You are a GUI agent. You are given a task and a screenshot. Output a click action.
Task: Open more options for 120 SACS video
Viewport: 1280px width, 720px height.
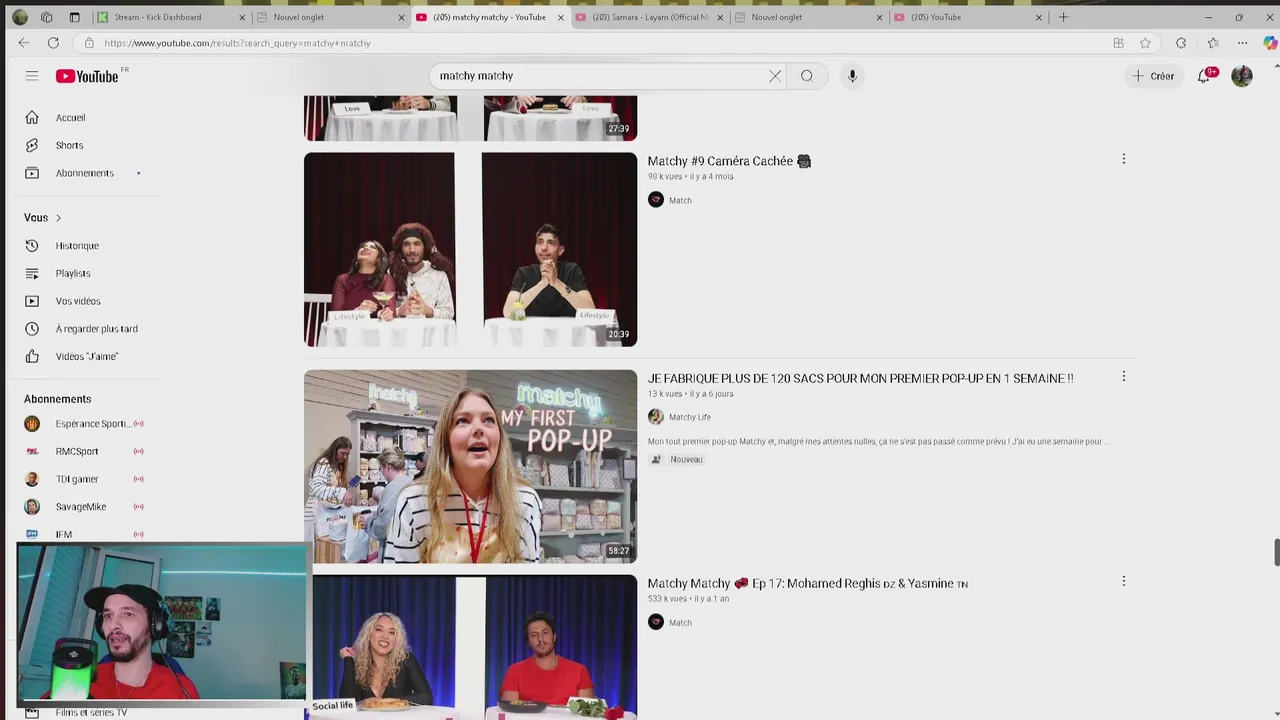[x=1123, y=377]
